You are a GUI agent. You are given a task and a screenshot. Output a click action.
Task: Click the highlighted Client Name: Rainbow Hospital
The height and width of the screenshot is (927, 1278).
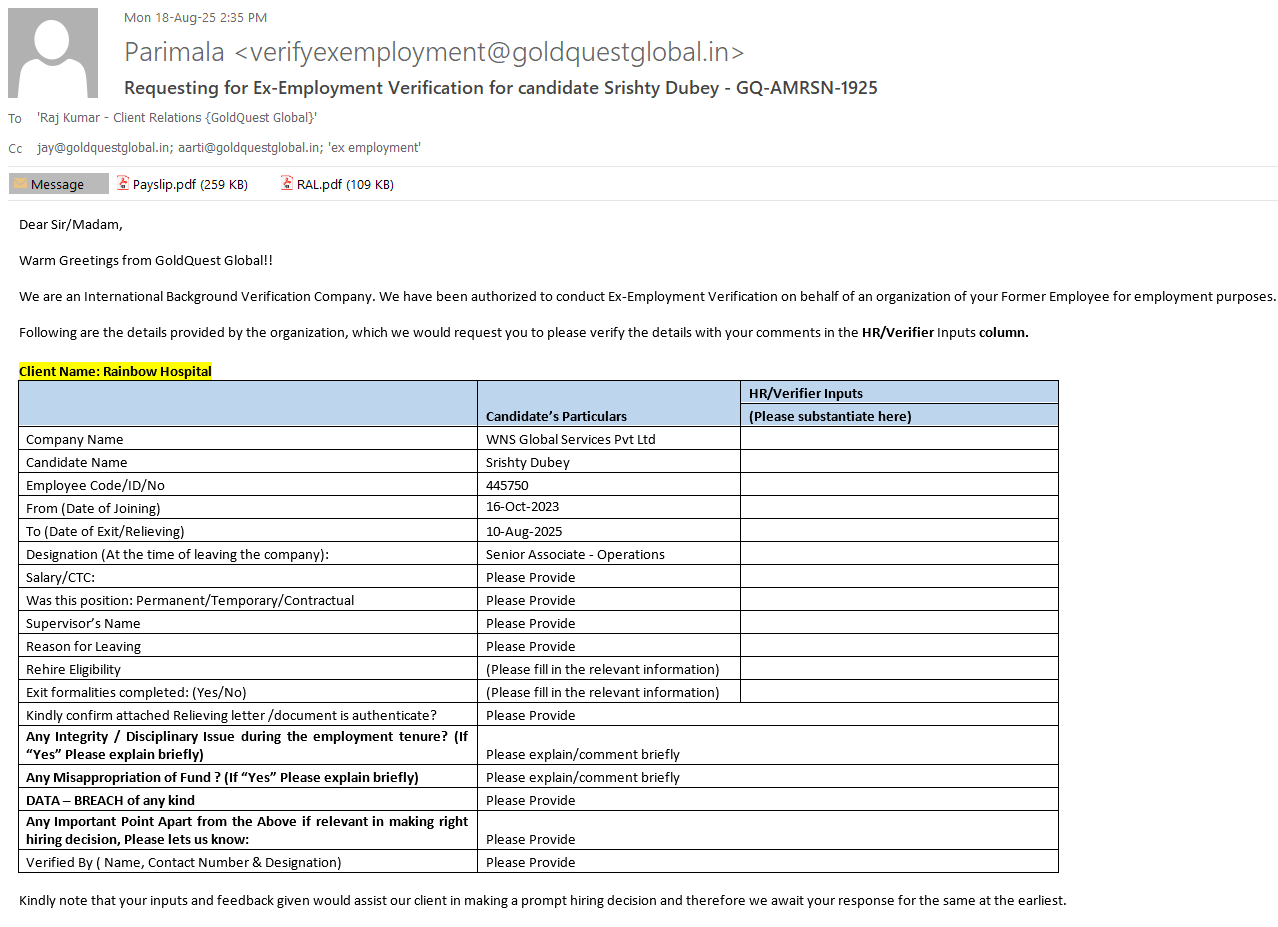[x=115, y=371]
